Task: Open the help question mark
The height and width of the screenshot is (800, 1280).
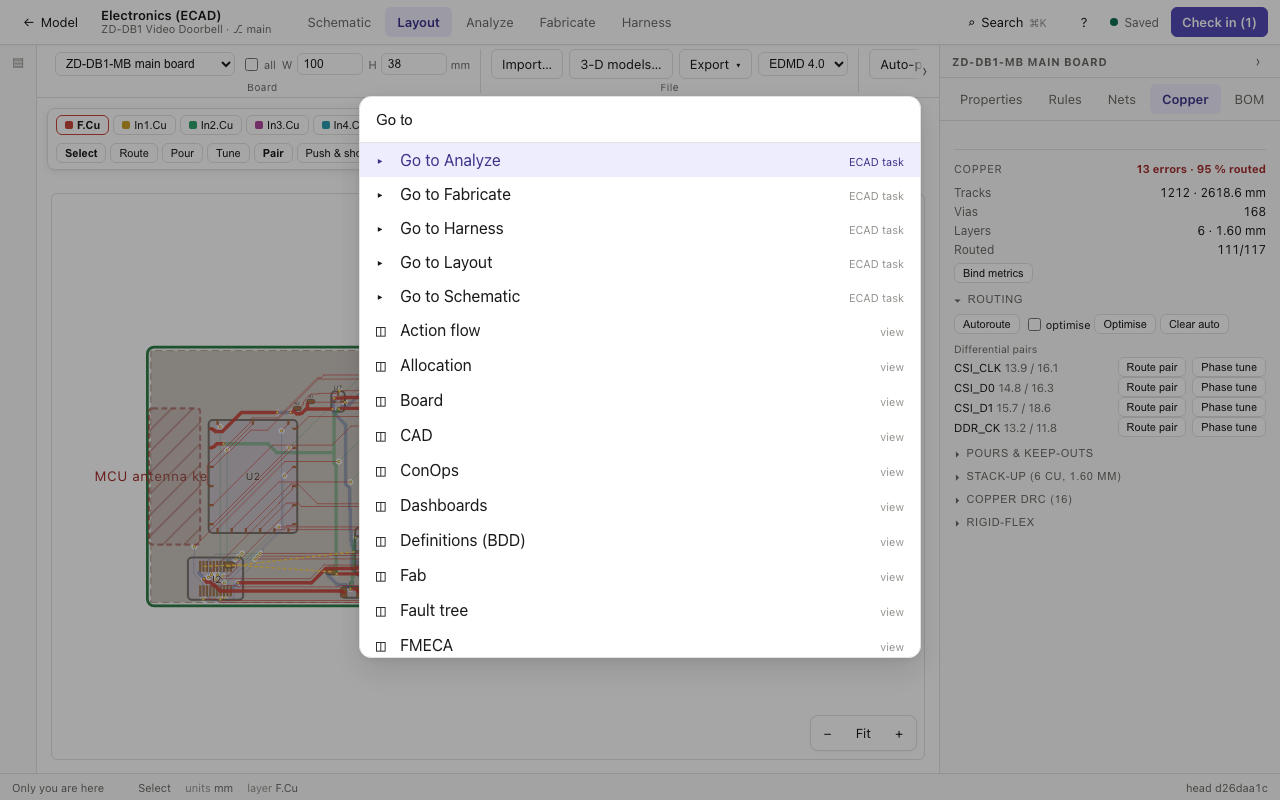Action: (x=1083, y=22)
